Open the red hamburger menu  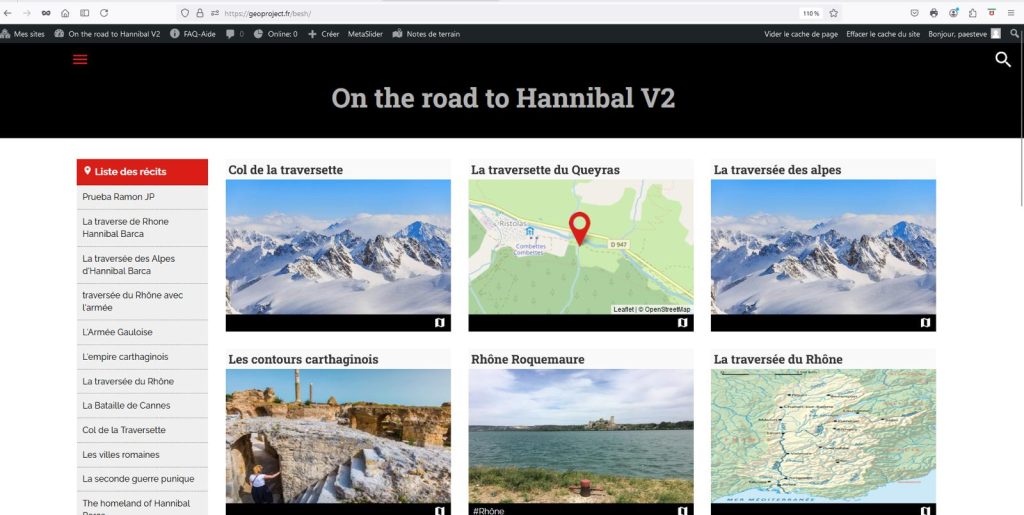coord(80,60)
